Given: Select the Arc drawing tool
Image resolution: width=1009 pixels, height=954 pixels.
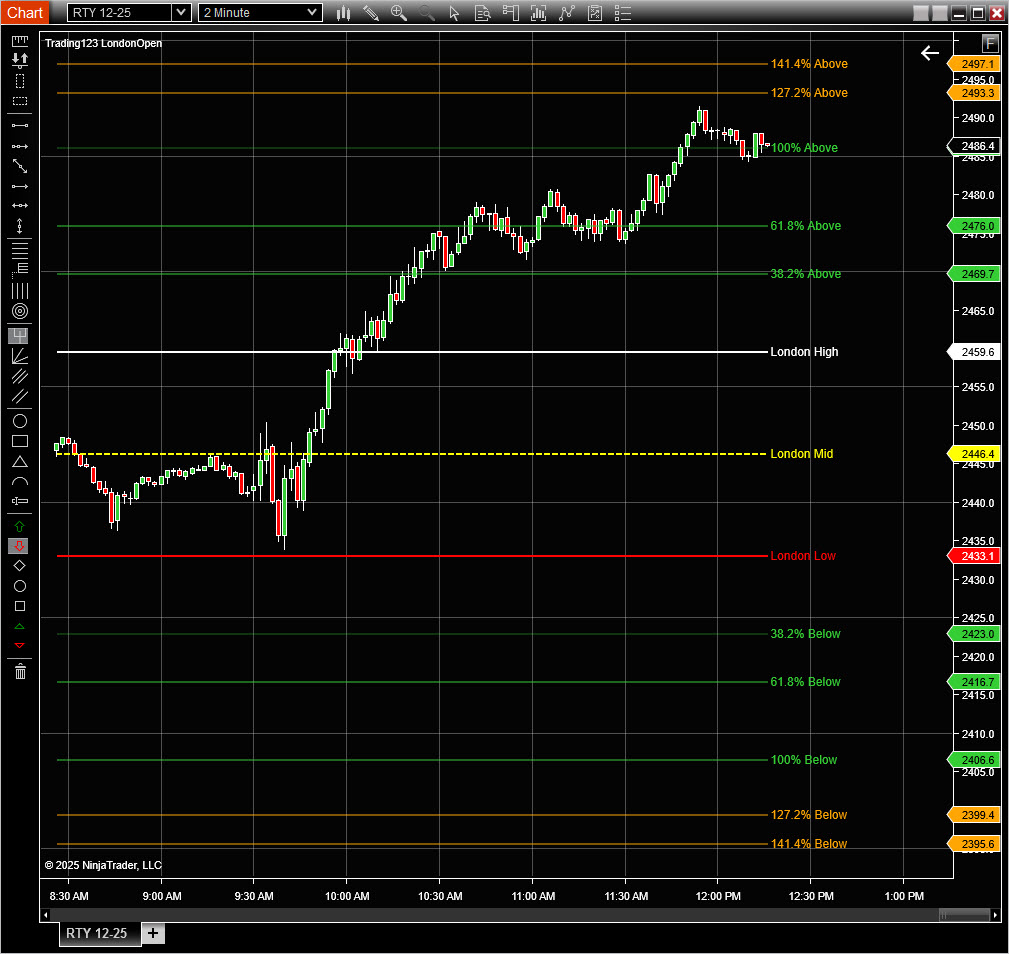Looking at the screenshot, I should click(19, 481).
